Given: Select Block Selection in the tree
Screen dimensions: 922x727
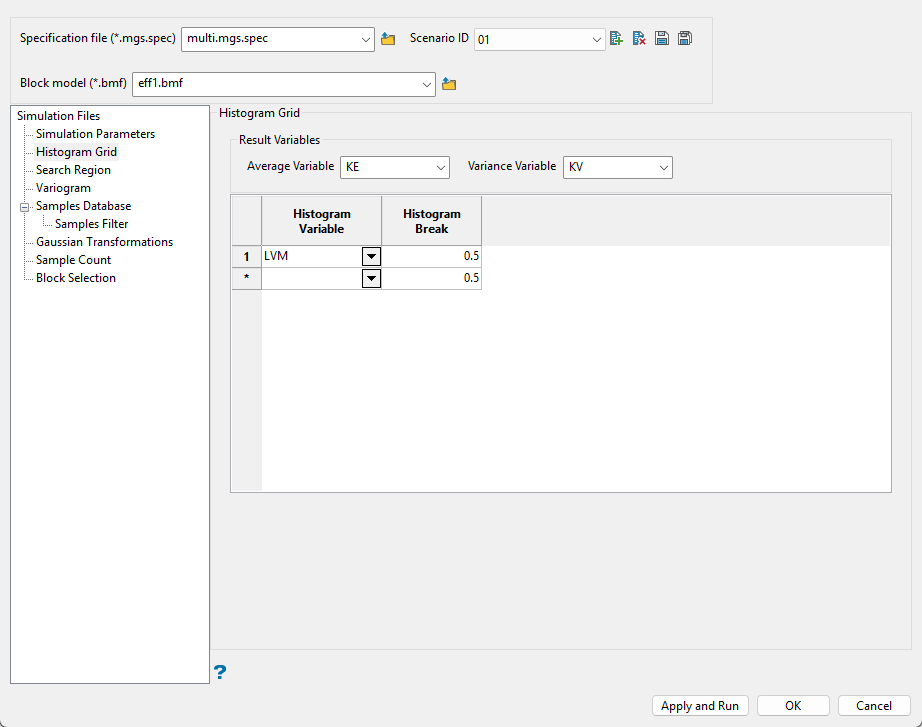Looking at the screenshot, I should (x=76, y=278).
